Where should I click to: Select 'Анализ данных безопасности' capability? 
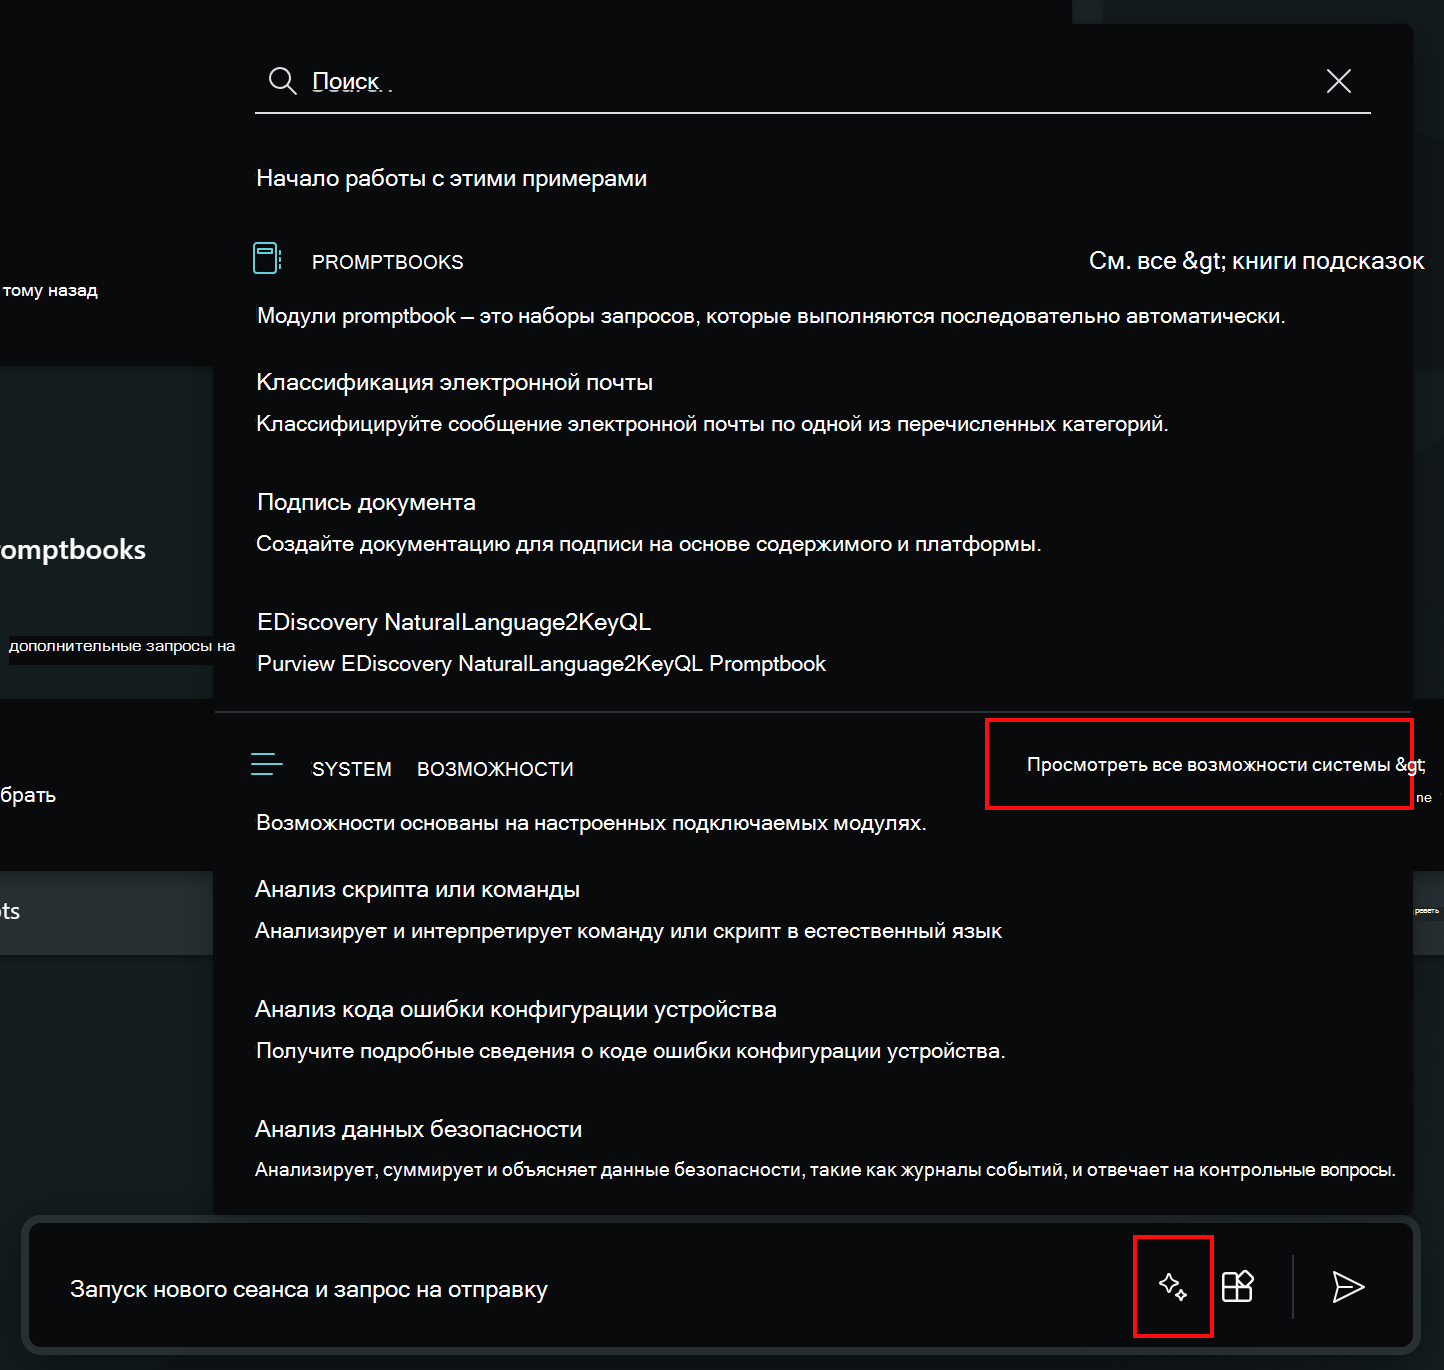pos(418,1129)
